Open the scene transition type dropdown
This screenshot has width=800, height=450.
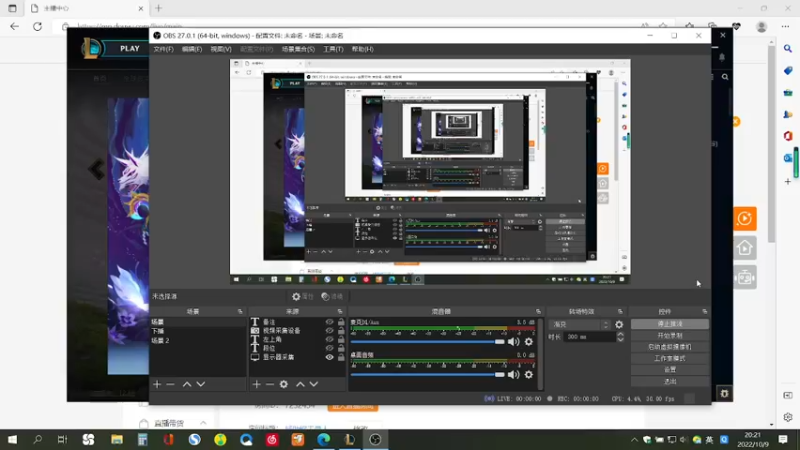pos(580,324)
